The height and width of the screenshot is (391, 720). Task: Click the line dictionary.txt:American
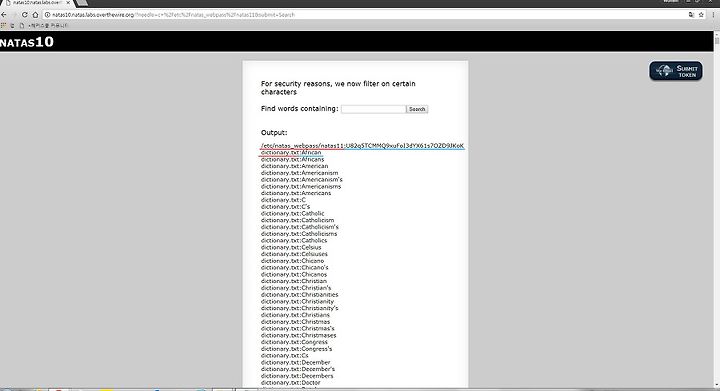pyautogui.click(x=294, y=166)
